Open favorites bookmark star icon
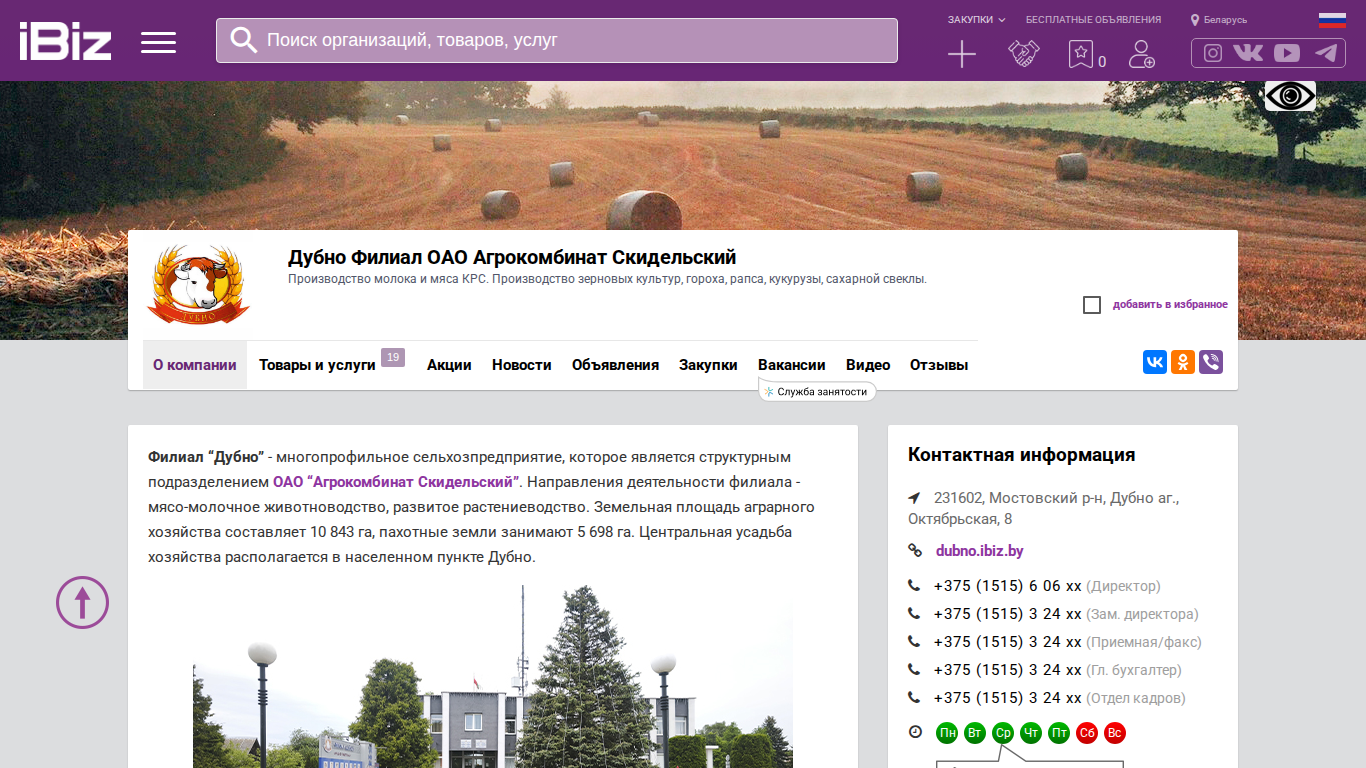 pyautogui.click(x=1080, y=54)
